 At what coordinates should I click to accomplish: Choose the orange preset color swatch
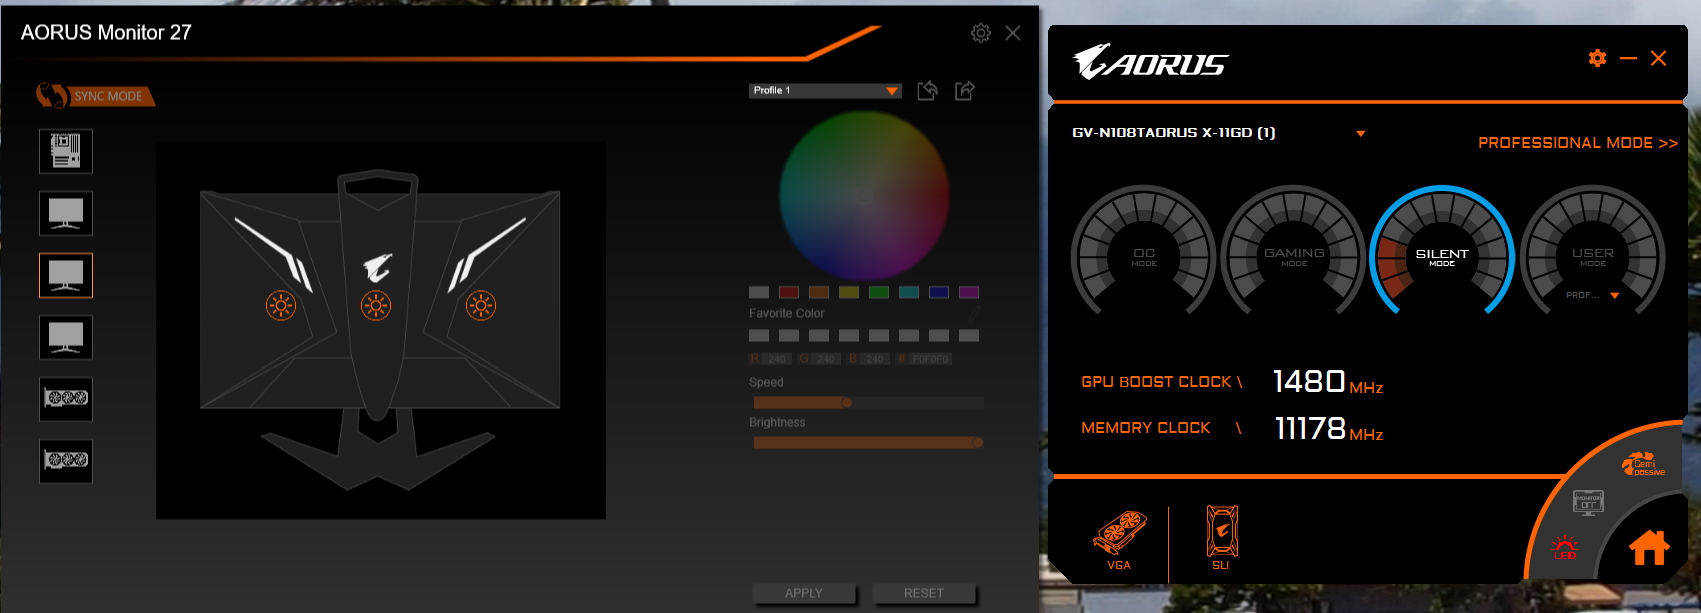(819, 292)
